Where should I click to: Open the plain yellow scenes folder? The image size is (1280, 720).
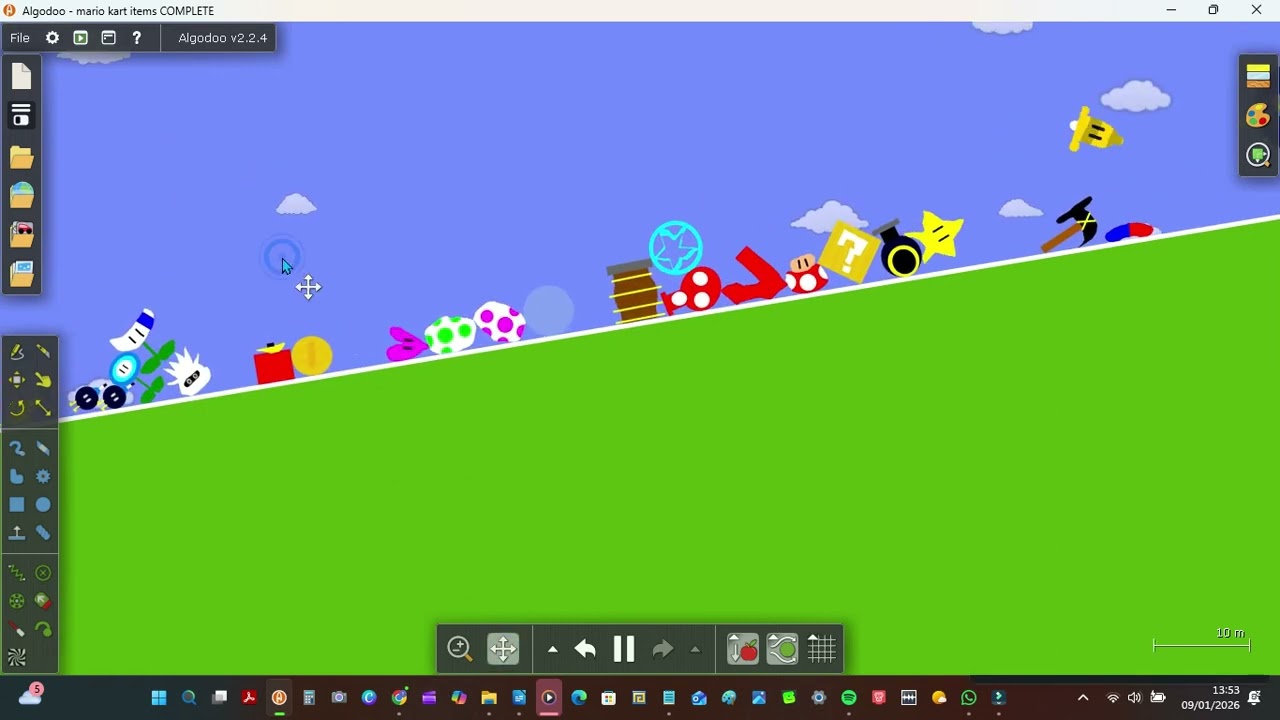coord(22,157)
